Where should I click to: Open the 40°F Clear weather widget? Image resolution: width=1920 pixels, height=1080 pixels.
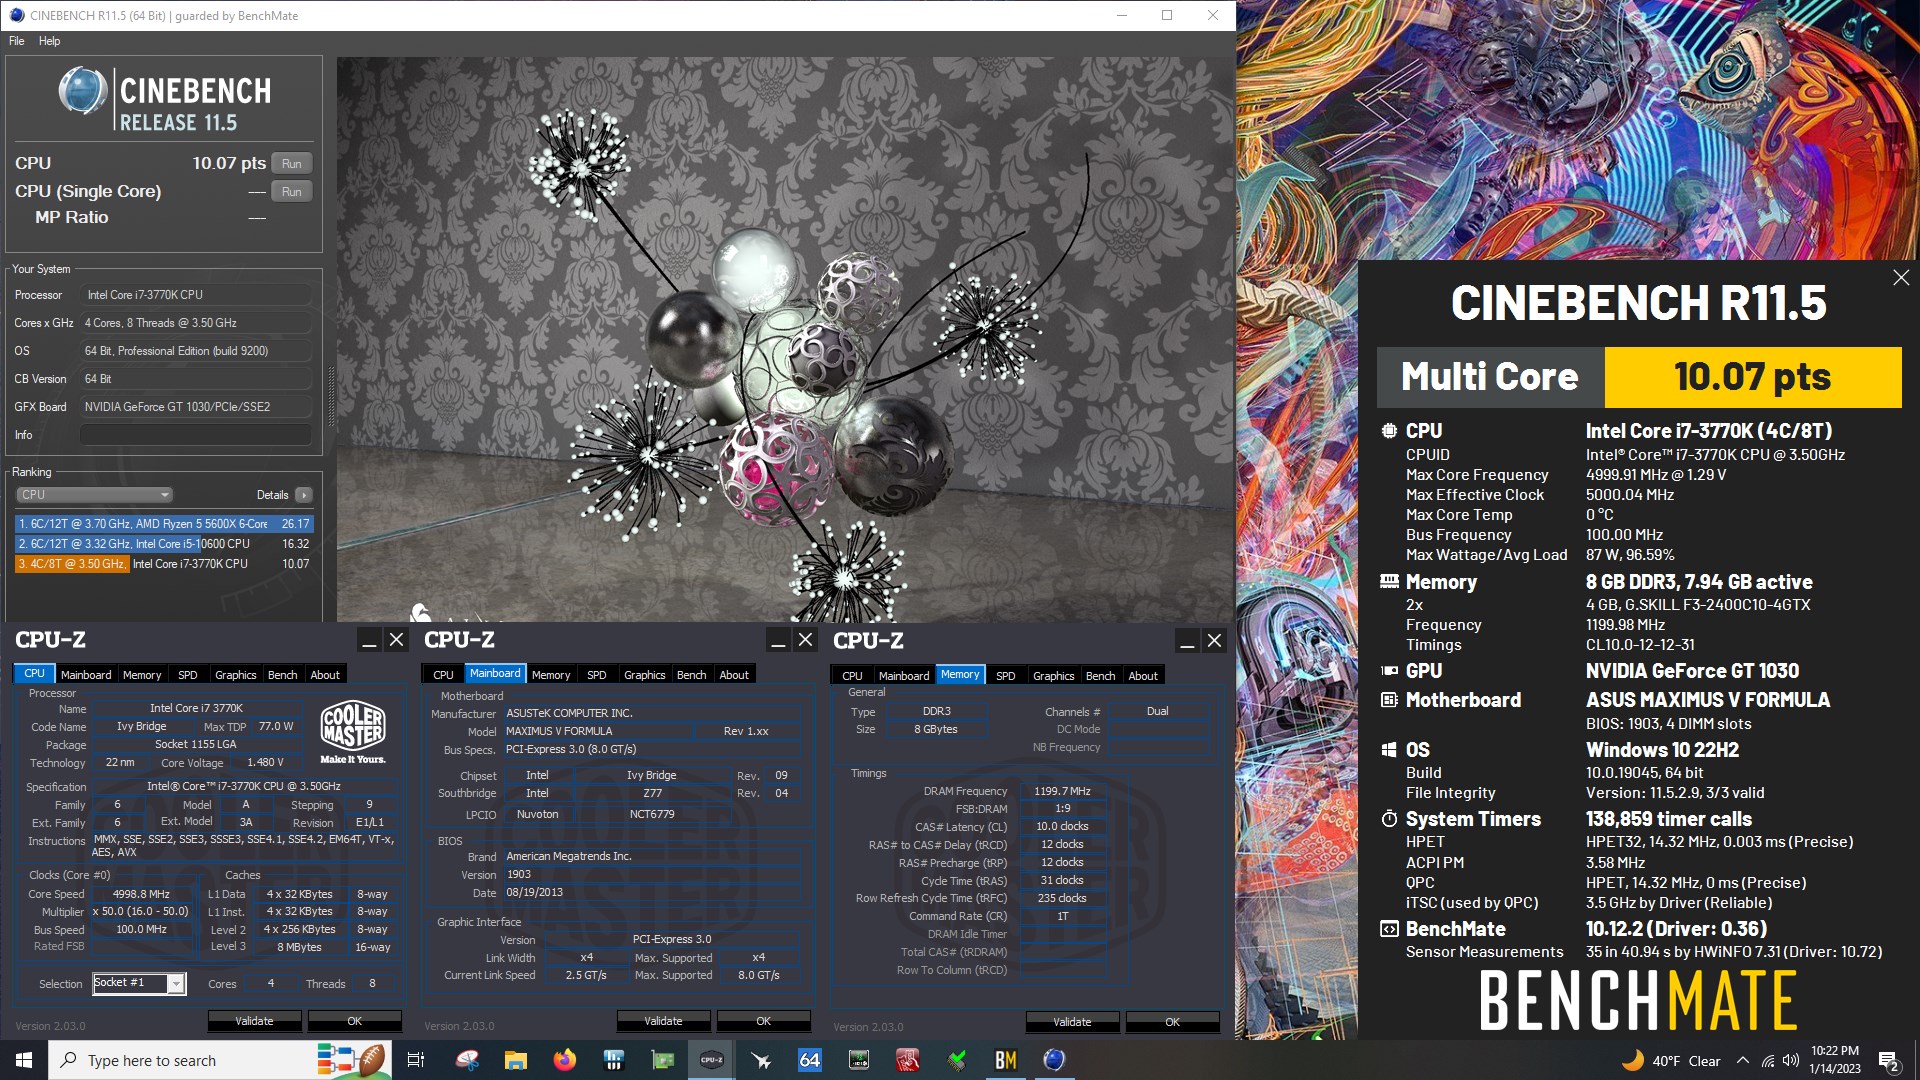pyautogui.click(x=1672, y=1060)
